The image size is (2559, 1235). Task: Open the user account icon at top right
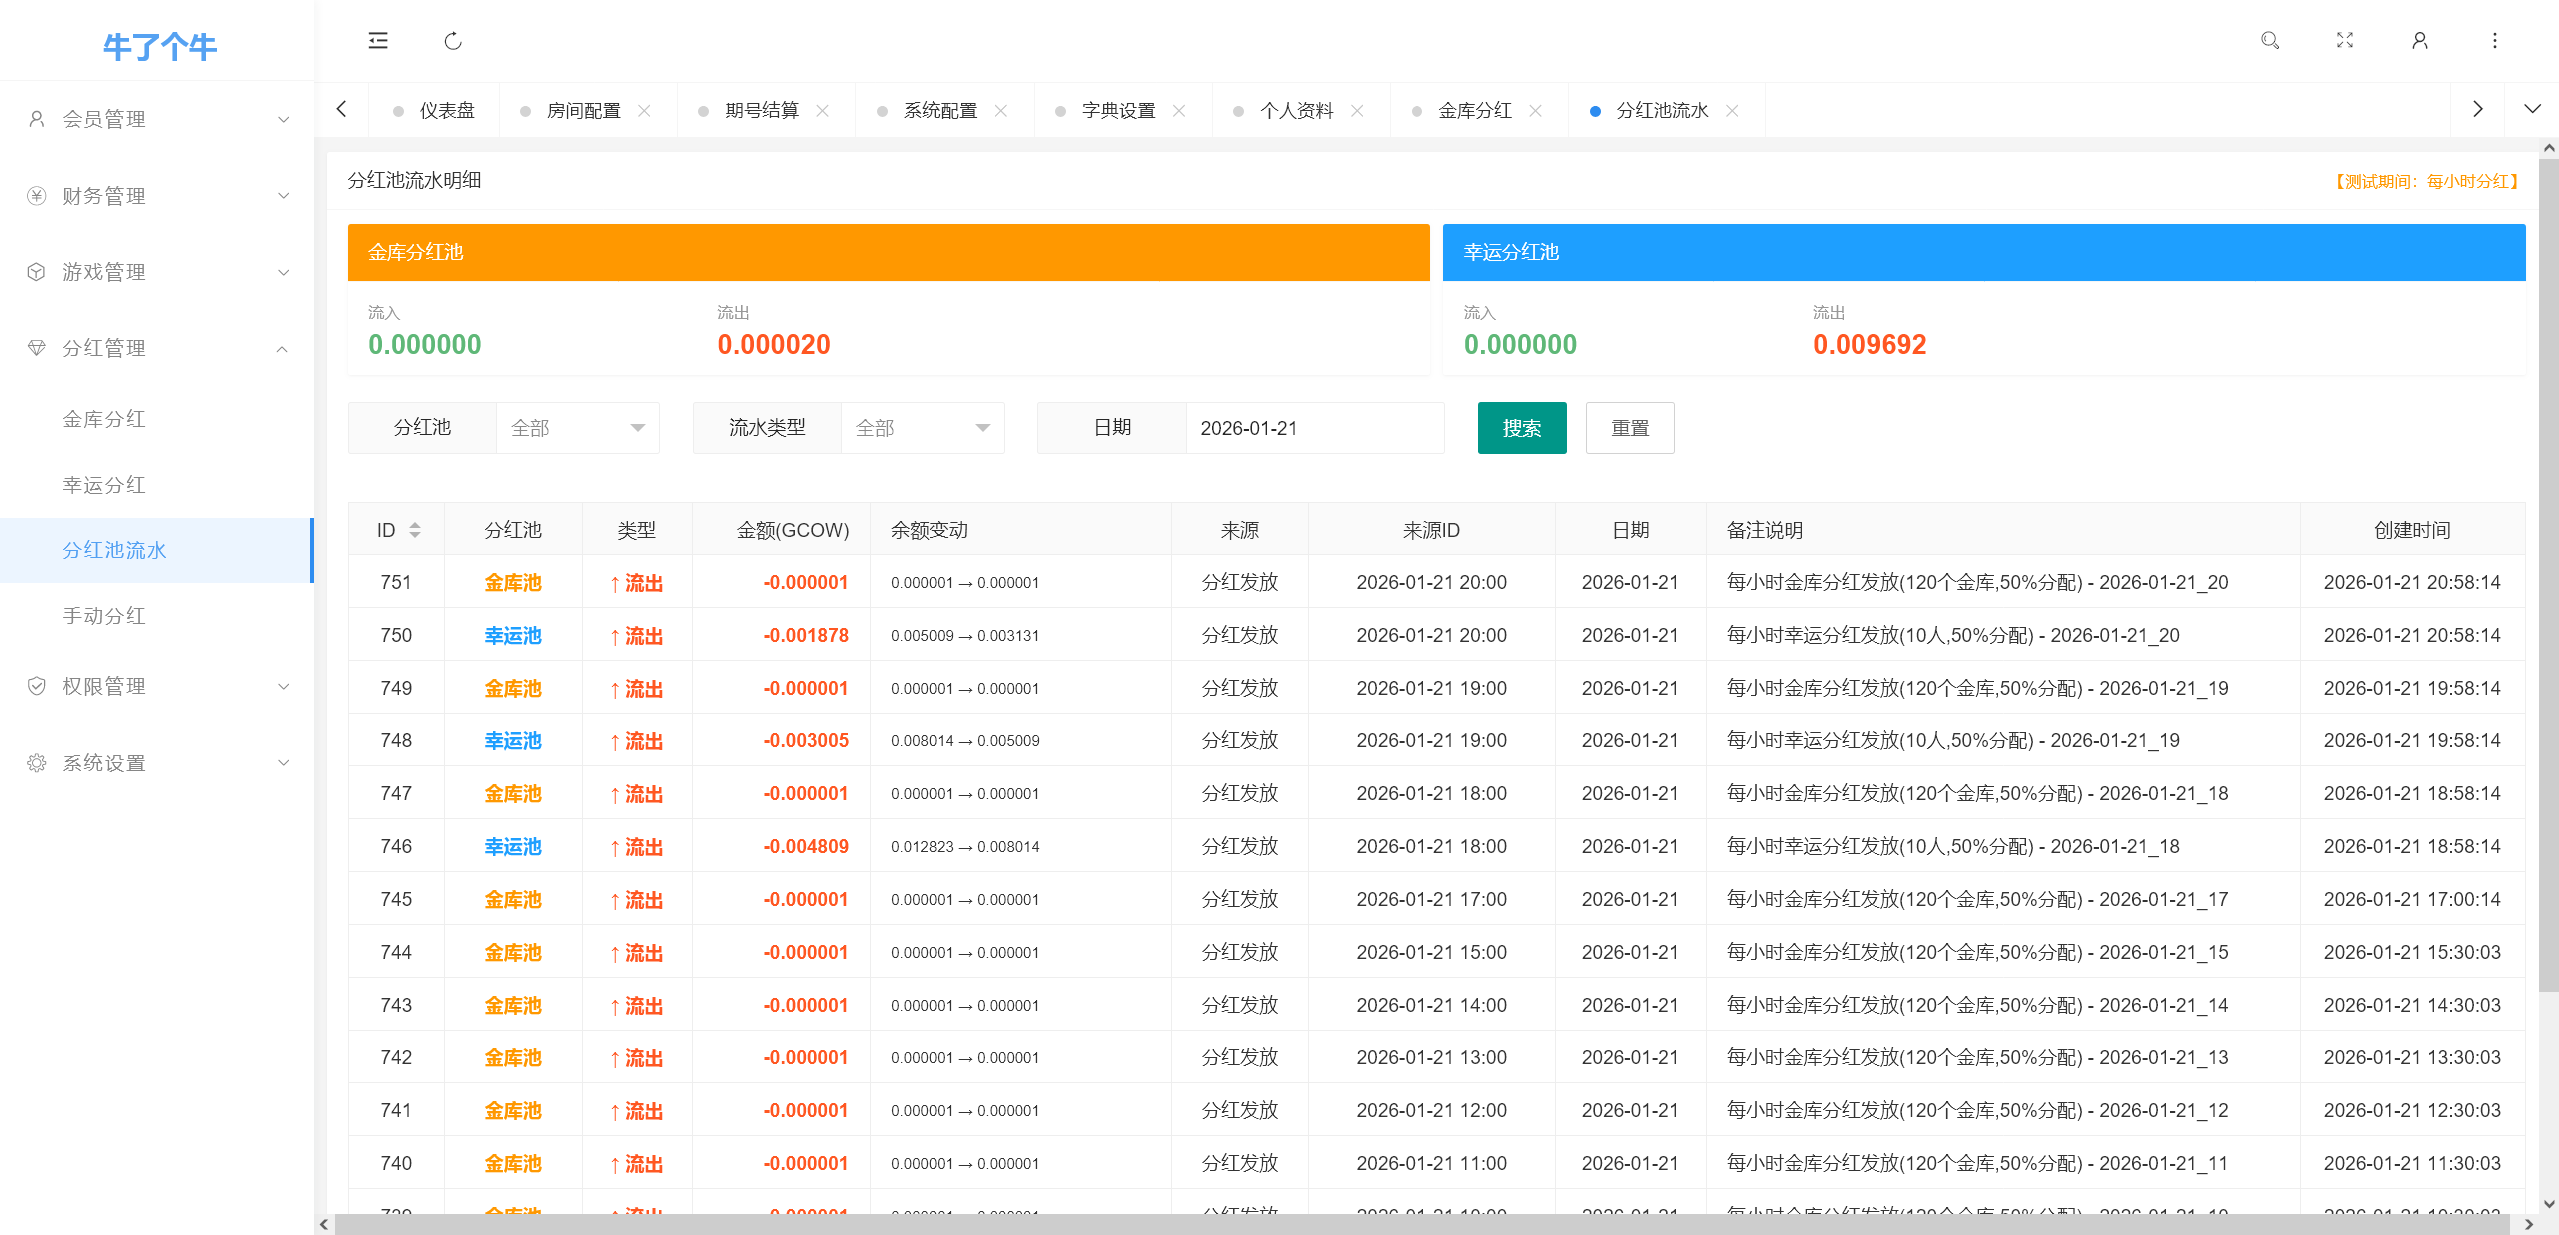point(2420,41)
